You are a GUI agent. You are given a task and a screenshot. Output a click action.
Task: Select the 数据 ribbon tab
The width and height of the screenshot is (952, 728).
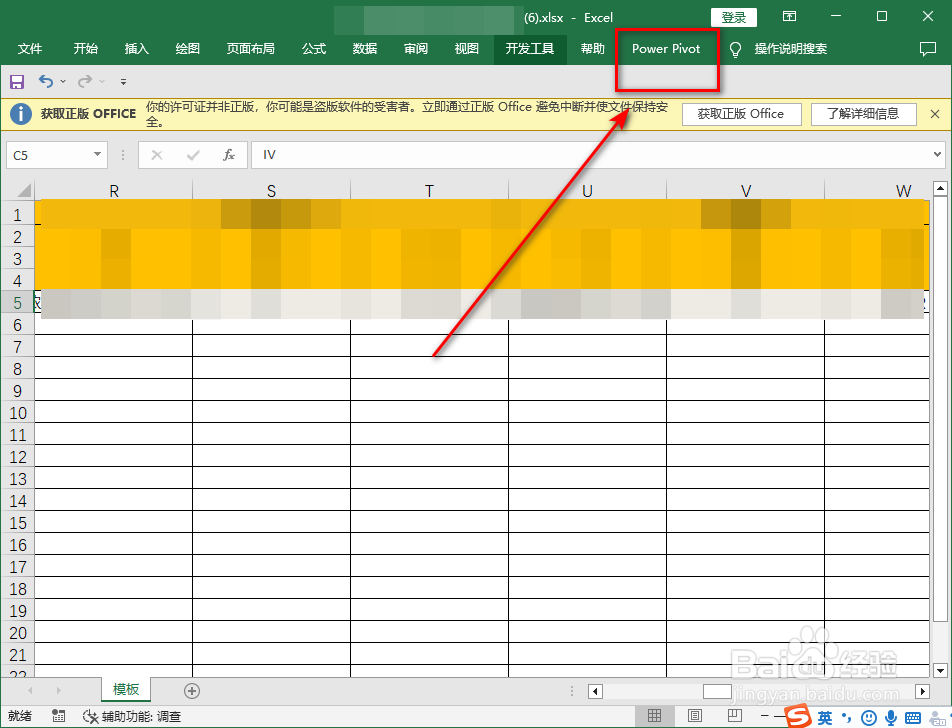[x=365, y=49]
